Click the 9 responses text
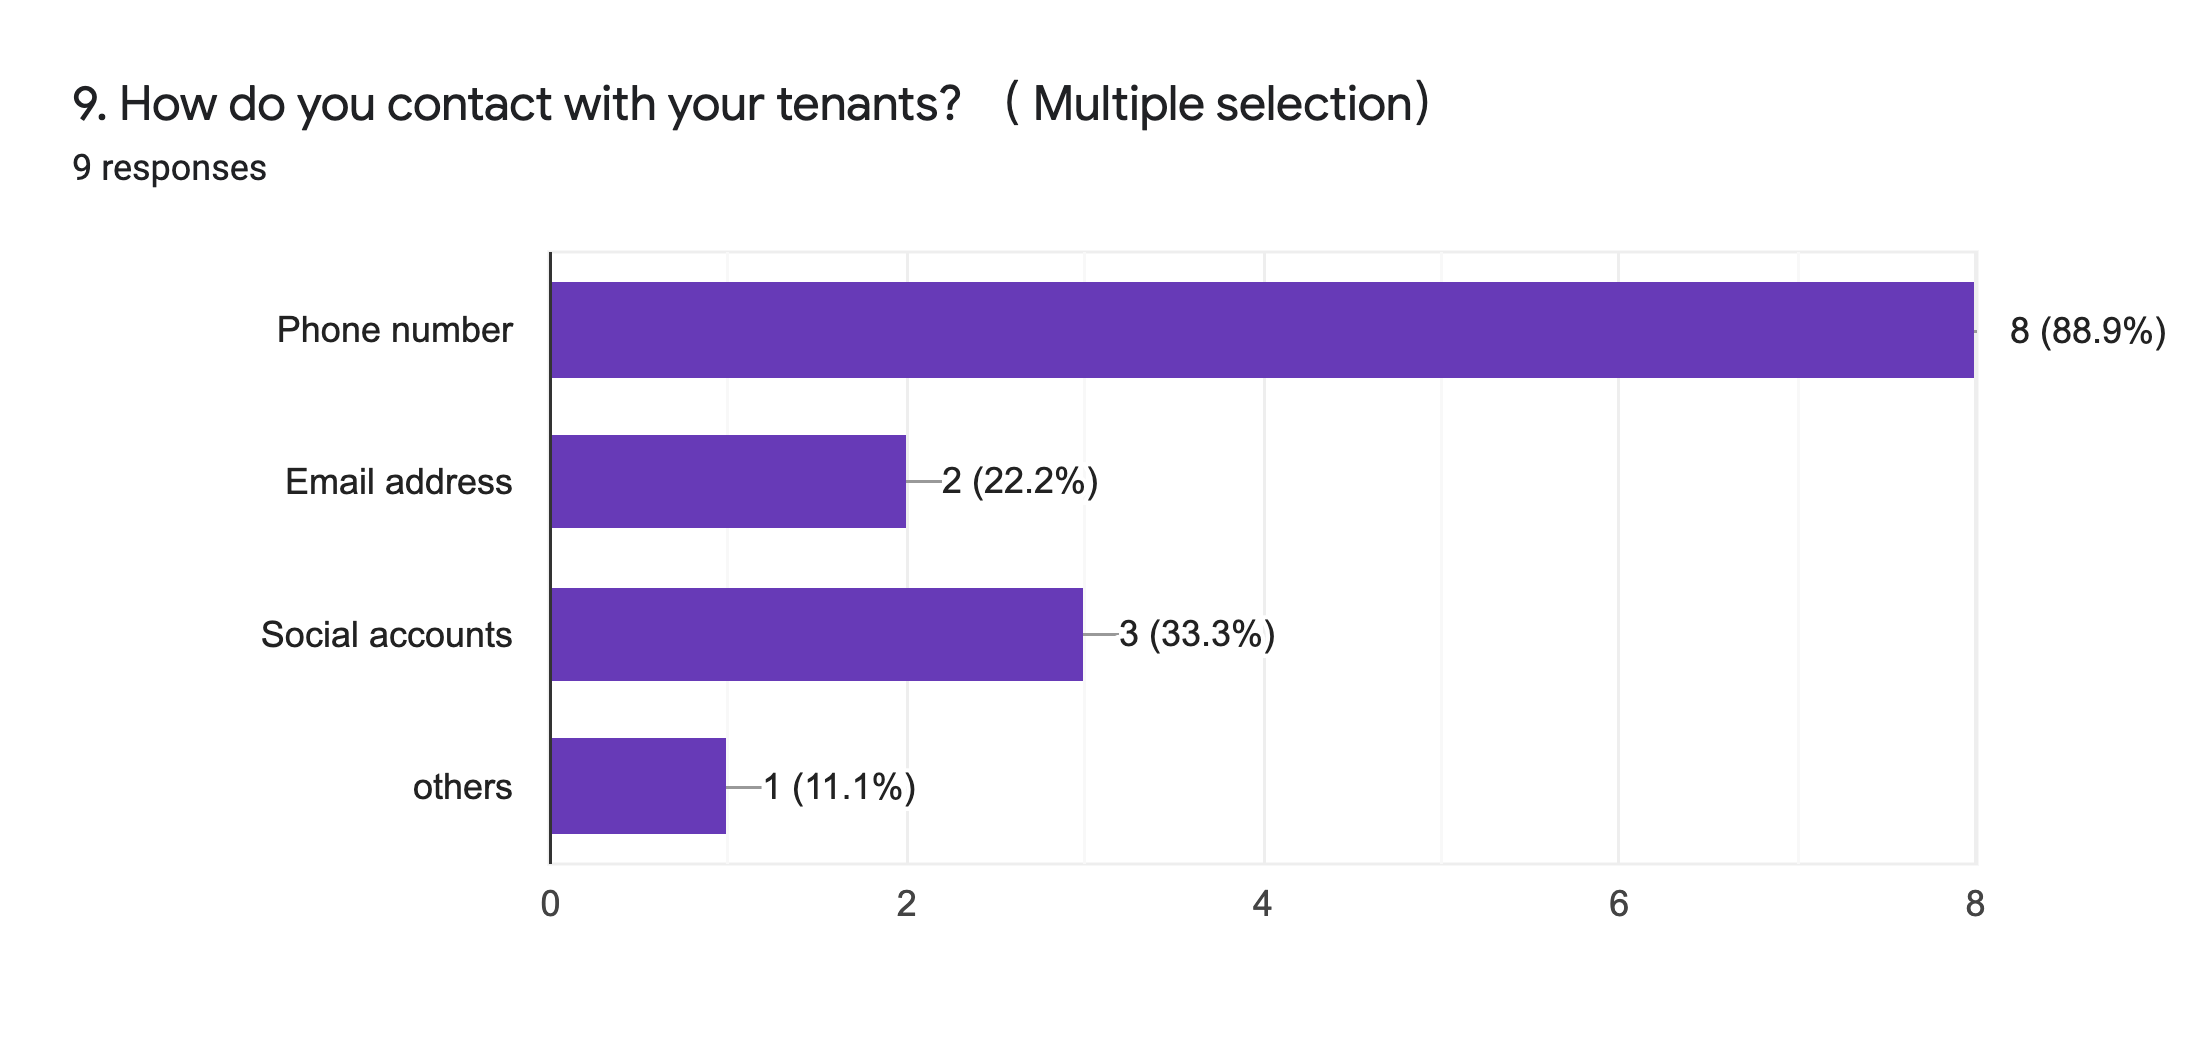Image resolution: width=2196 pixels, height=1044 pixels. click(x=169, y=168)
